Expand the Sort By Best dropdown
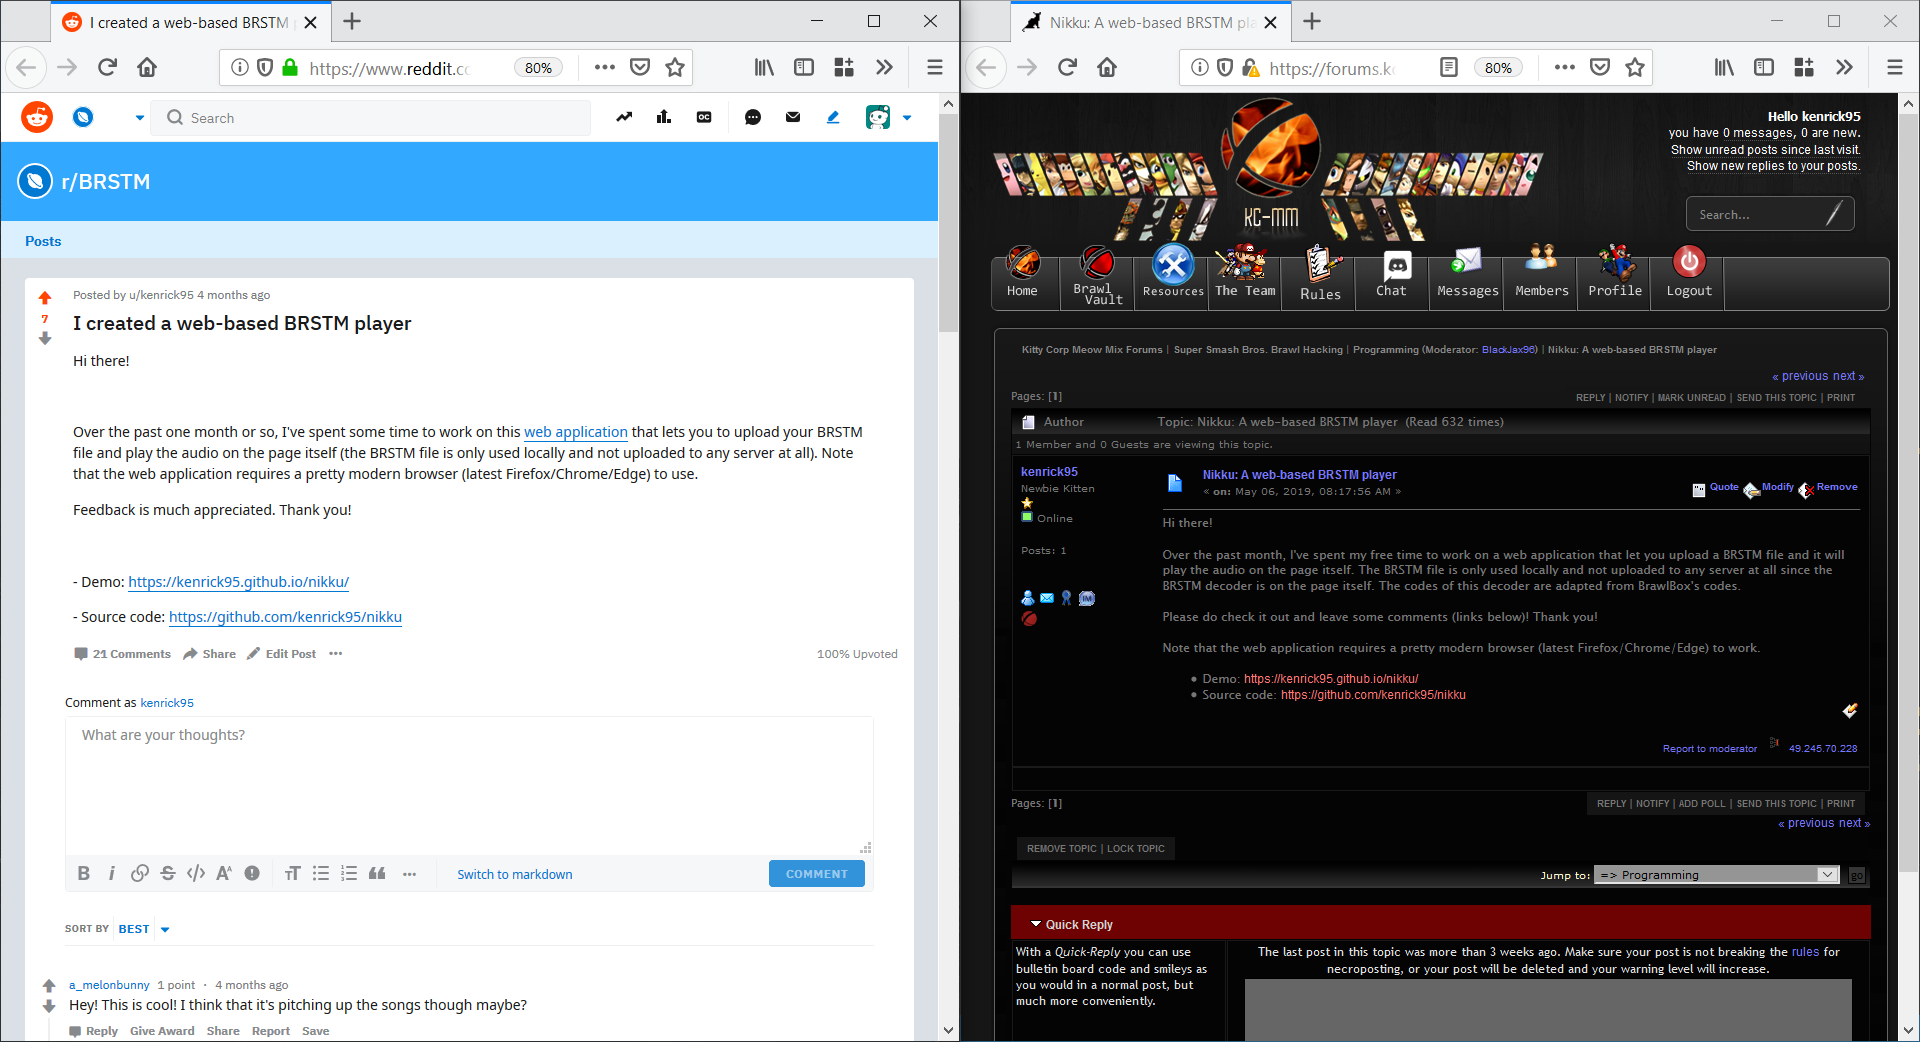1920x1042 pixels. click(x=143, y=929)
